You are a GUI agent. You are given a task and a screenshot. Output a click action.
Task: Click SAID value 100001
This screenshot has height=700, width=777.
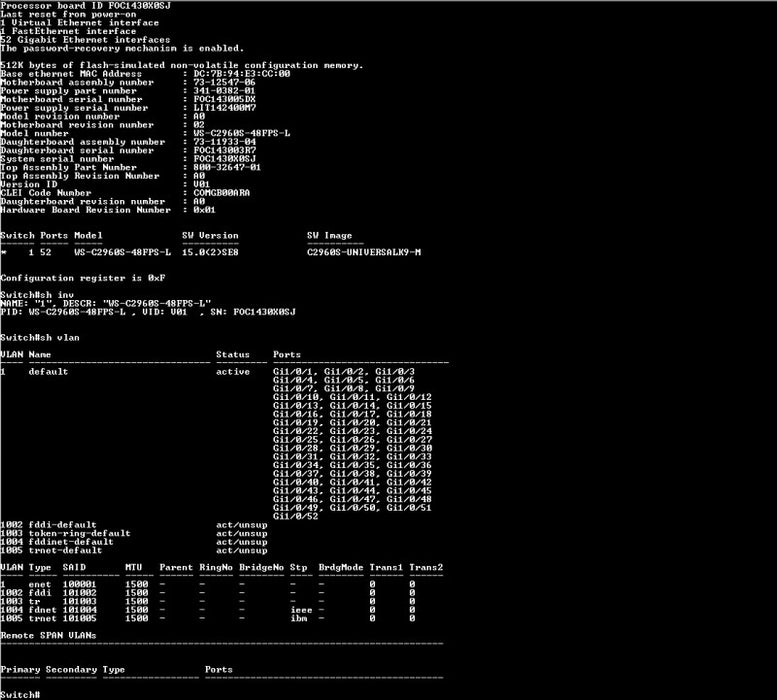[80, 585]
